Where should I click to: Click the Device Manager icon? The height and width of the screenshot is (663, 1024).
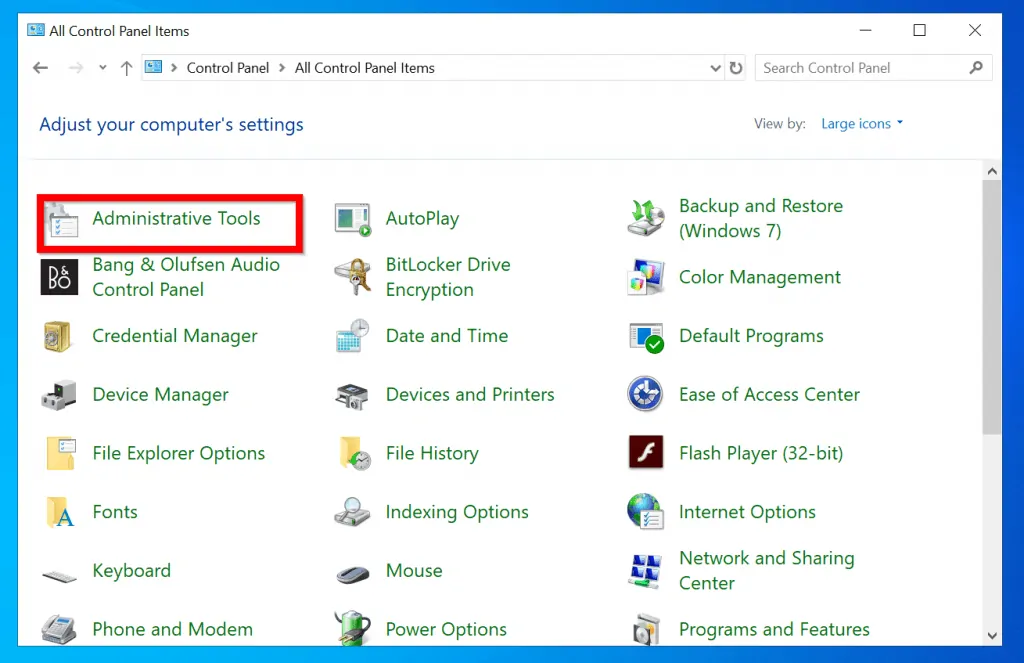59,395
